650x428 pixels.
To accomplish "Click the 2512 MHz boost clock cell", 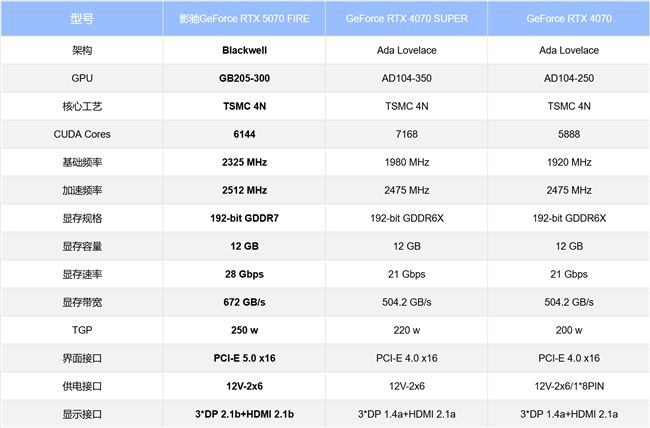I will point(244,190).
